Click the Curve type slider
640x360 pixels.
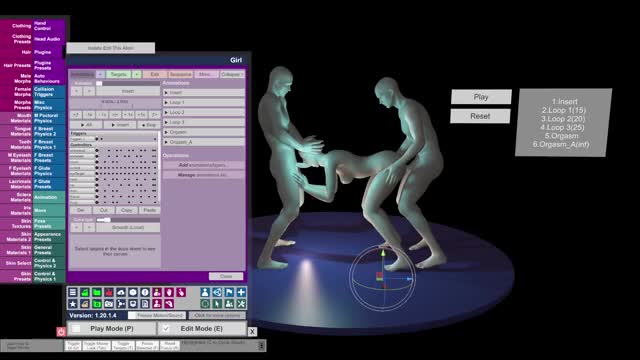click(x=128, y=220)
